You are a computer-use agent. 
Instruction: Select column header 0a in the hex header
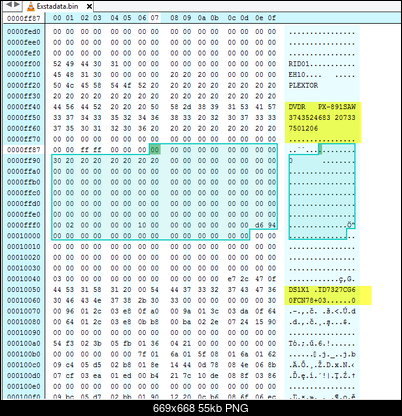(202, 18)
